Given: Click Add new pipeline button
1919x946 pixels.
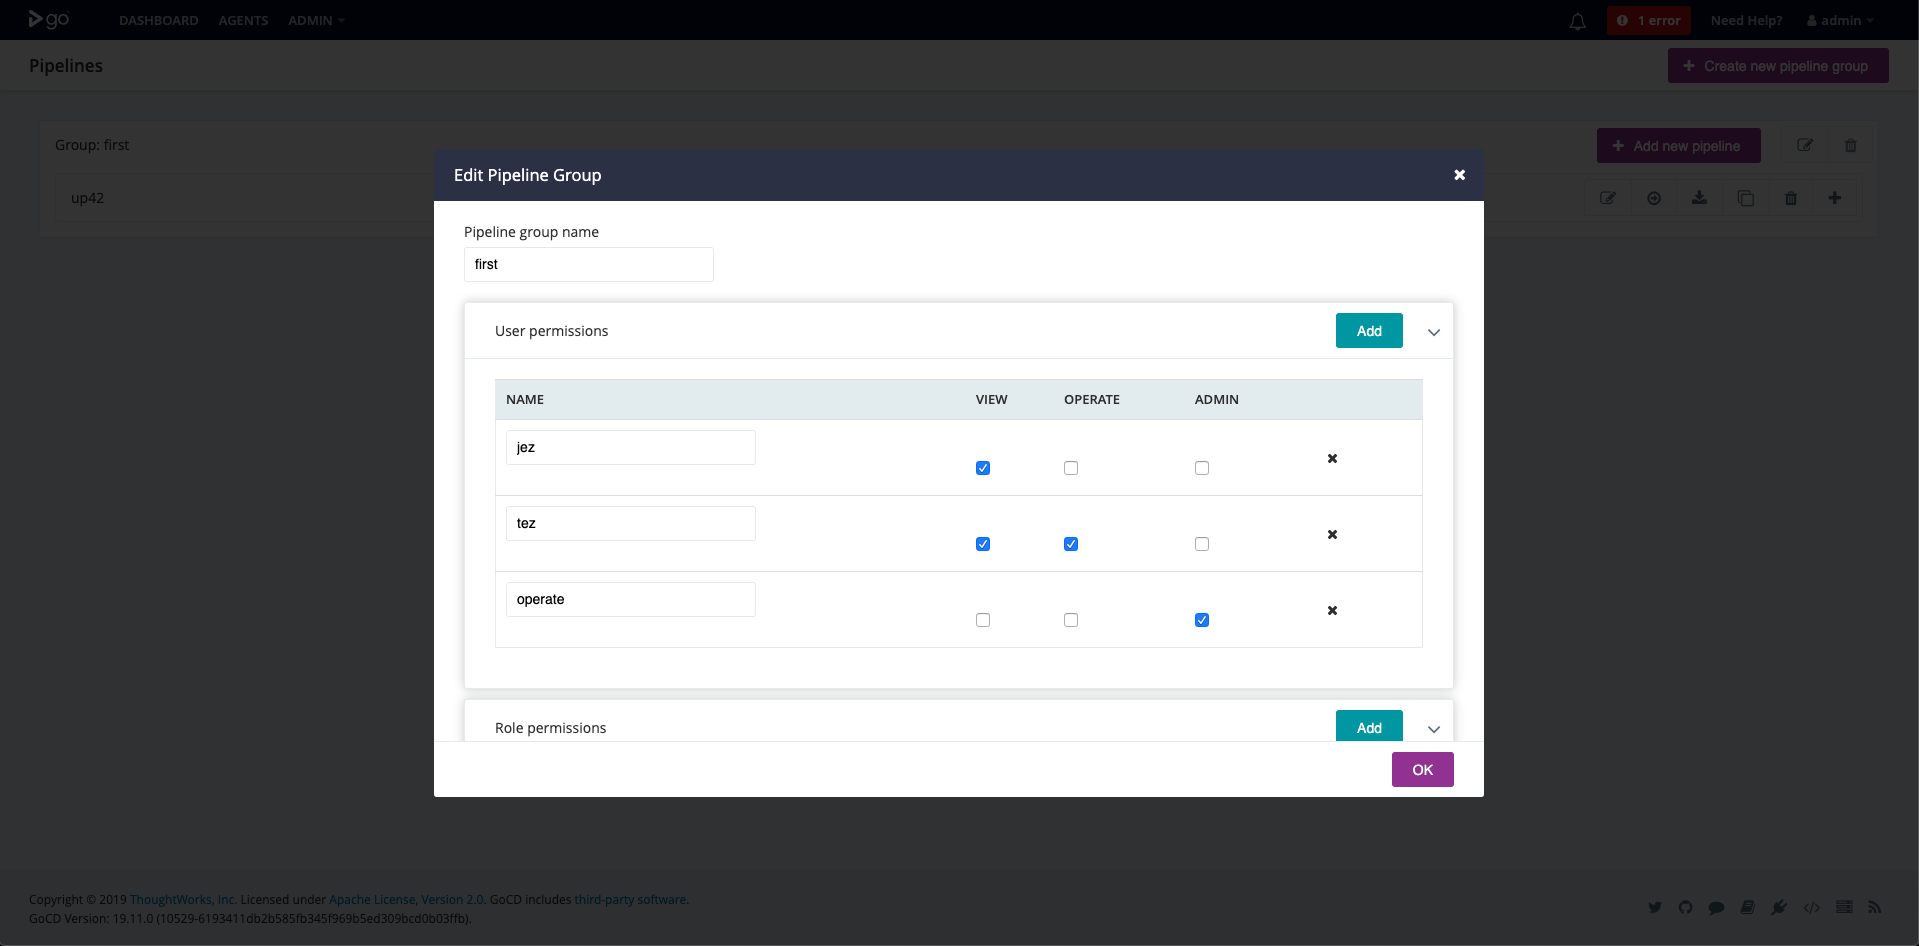Looking at the screenshot, I should [1678, 146].
